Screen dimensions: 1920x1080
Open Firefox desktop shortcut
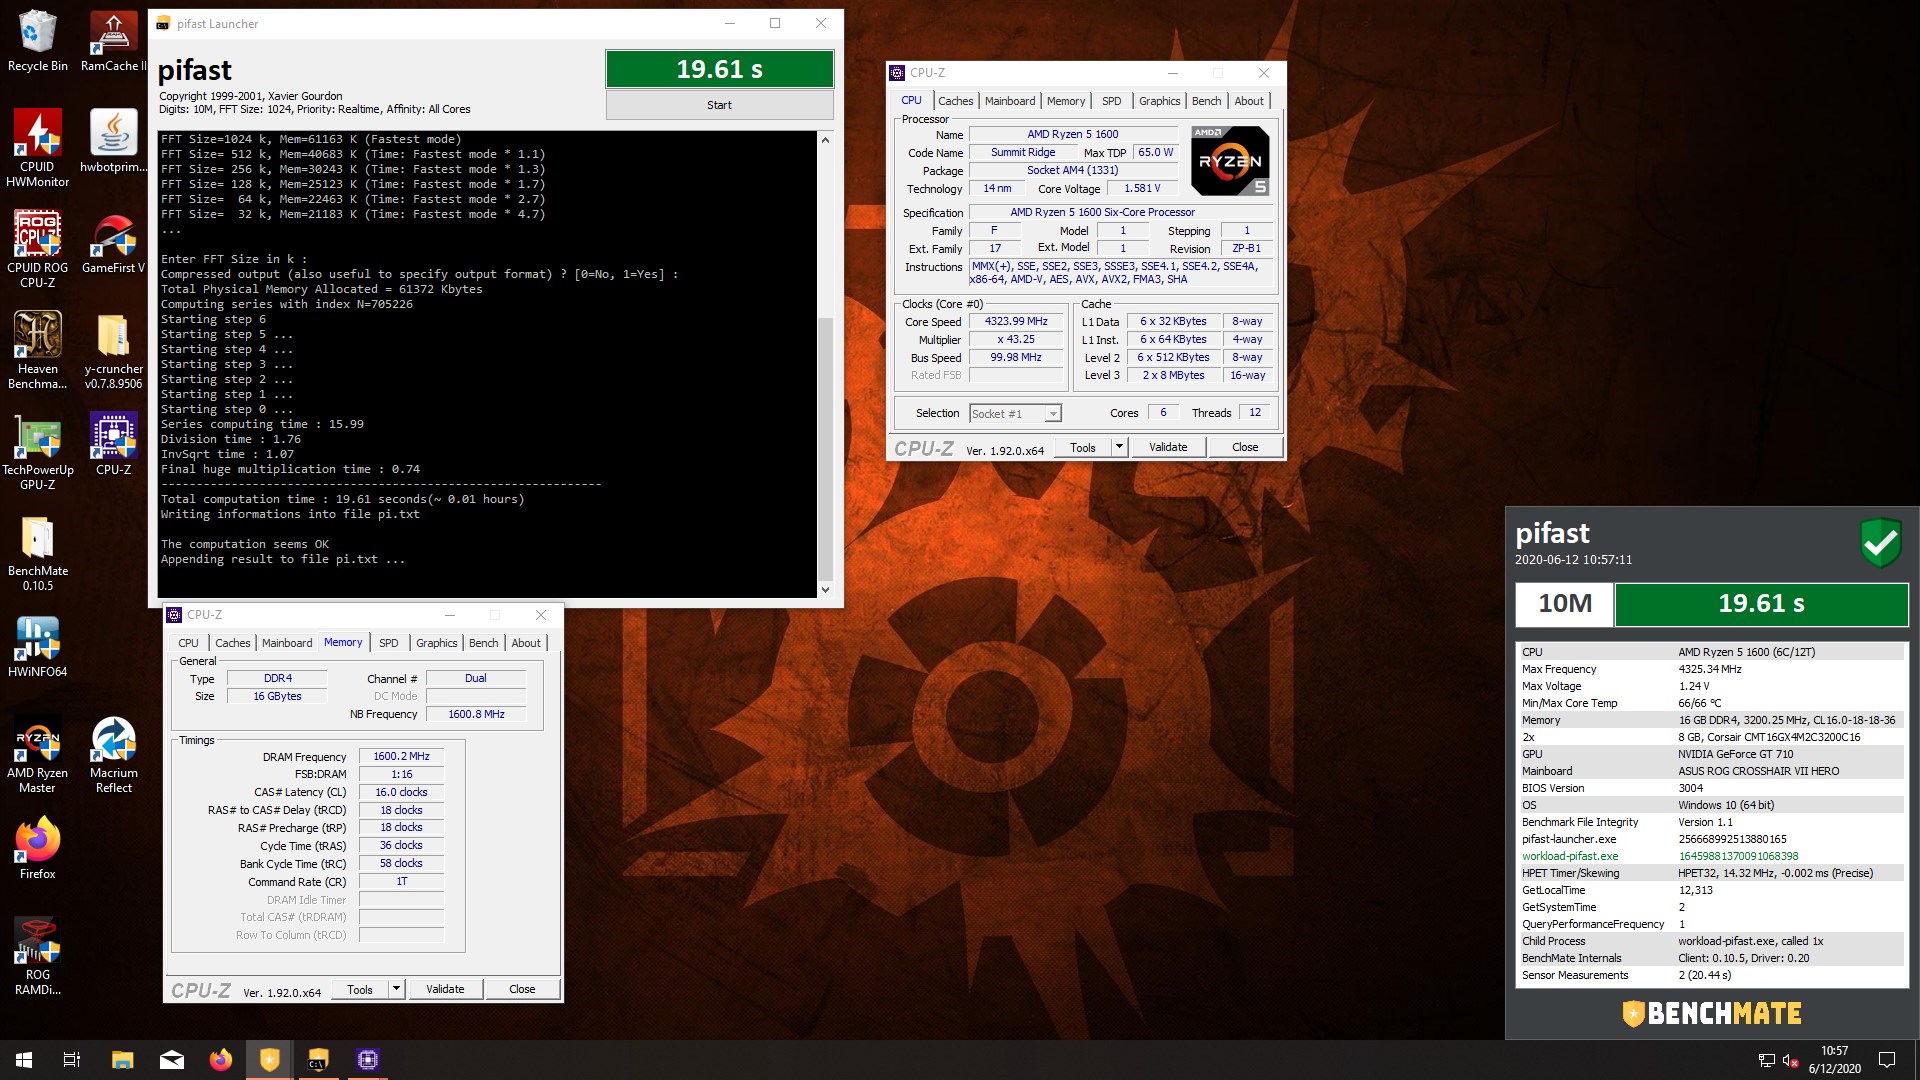point(38,848)
